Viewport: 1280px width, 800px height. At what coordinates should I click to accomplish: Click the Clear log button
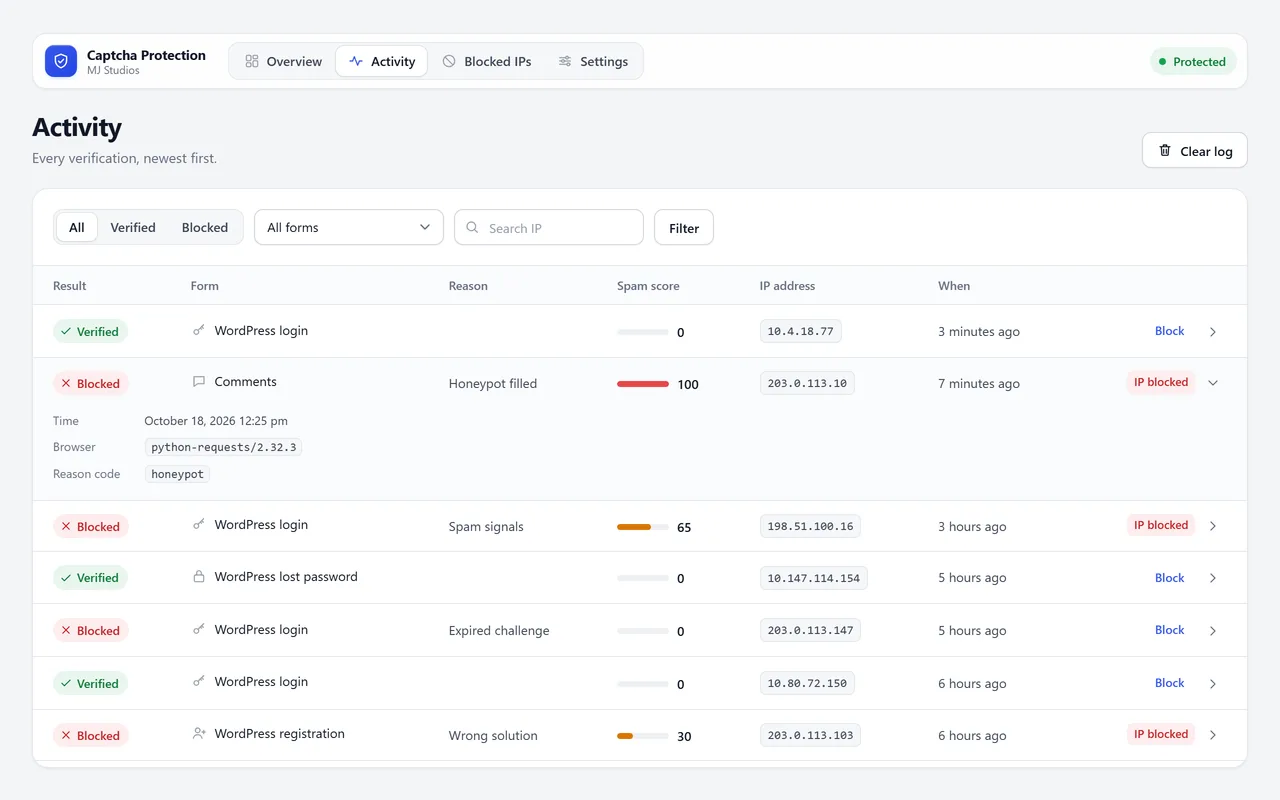pyautogui.click(x=1195, y=151)
